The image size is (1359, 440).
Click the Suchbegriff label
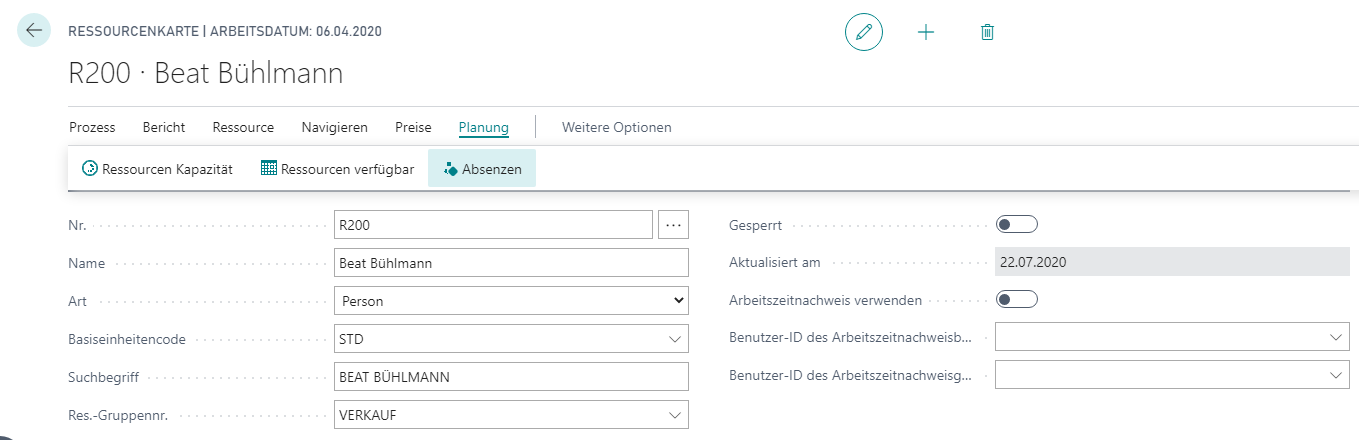[106, 377]
